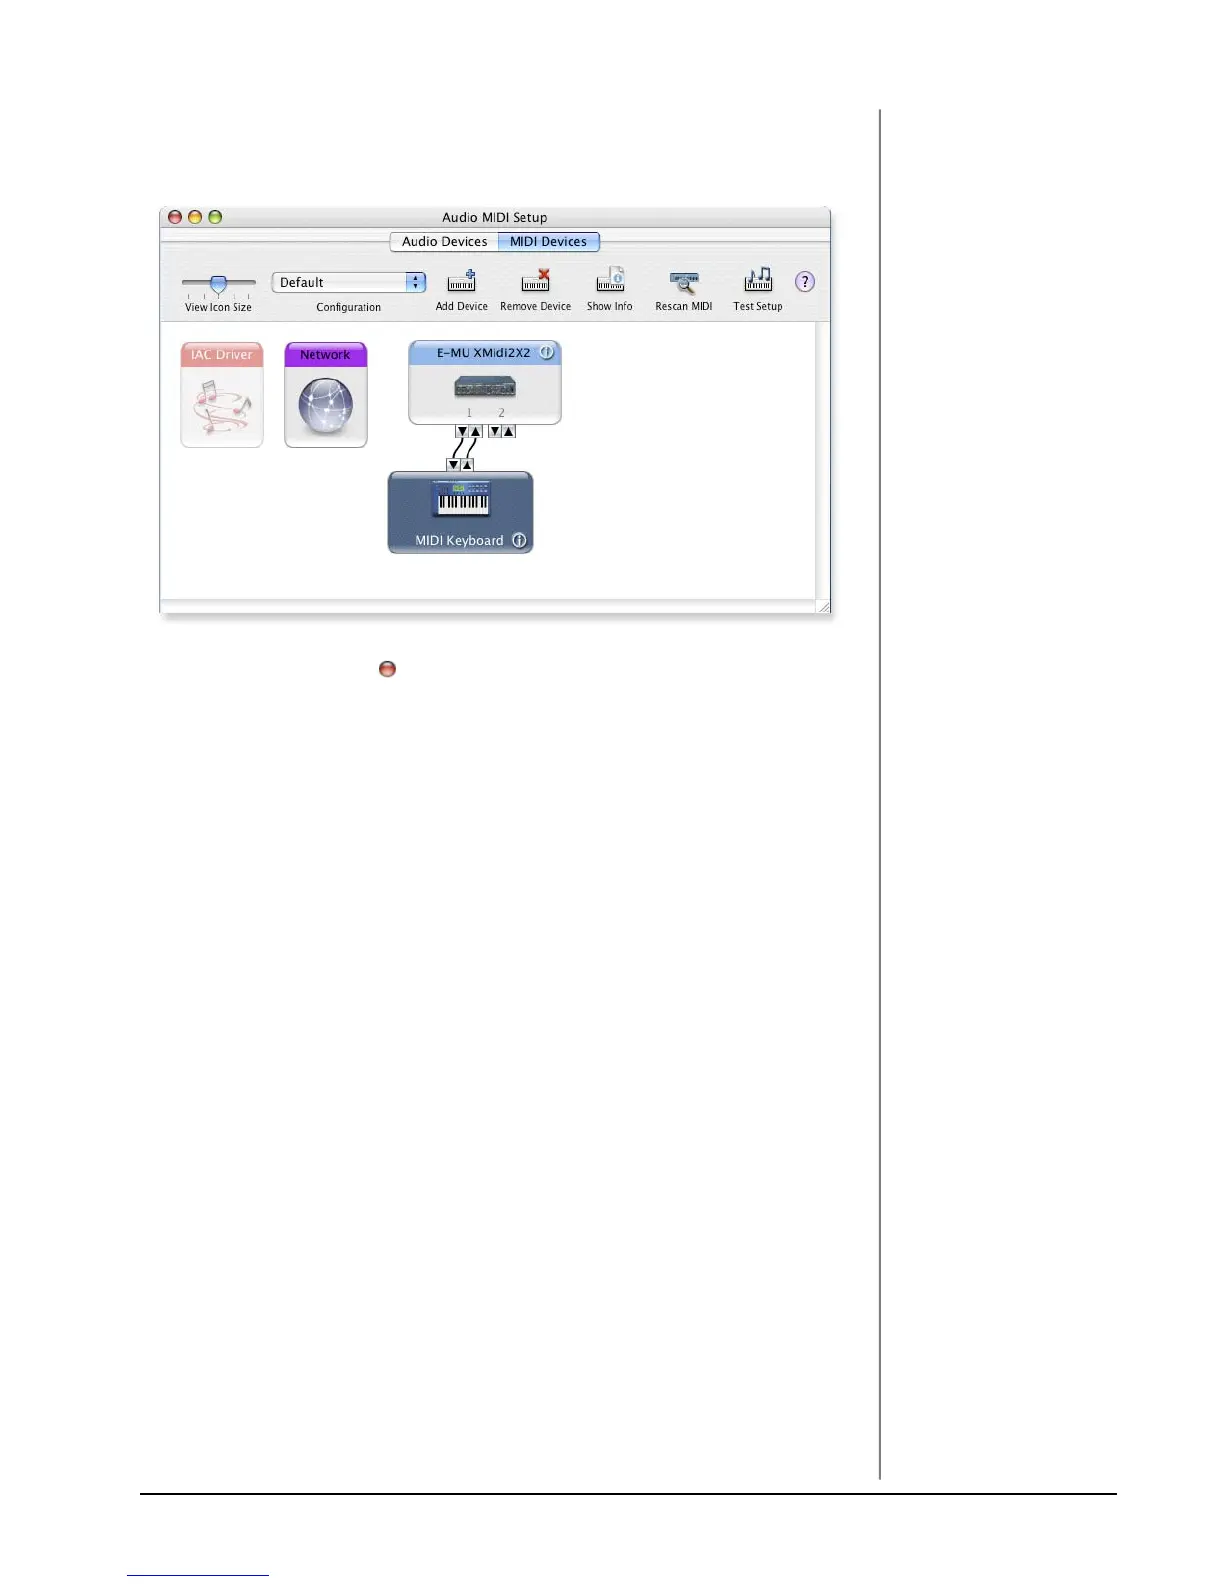The height and width of the screenshot is (1584, 1224).
Task: Open the Default configuration dropdown
Action: 349,283
